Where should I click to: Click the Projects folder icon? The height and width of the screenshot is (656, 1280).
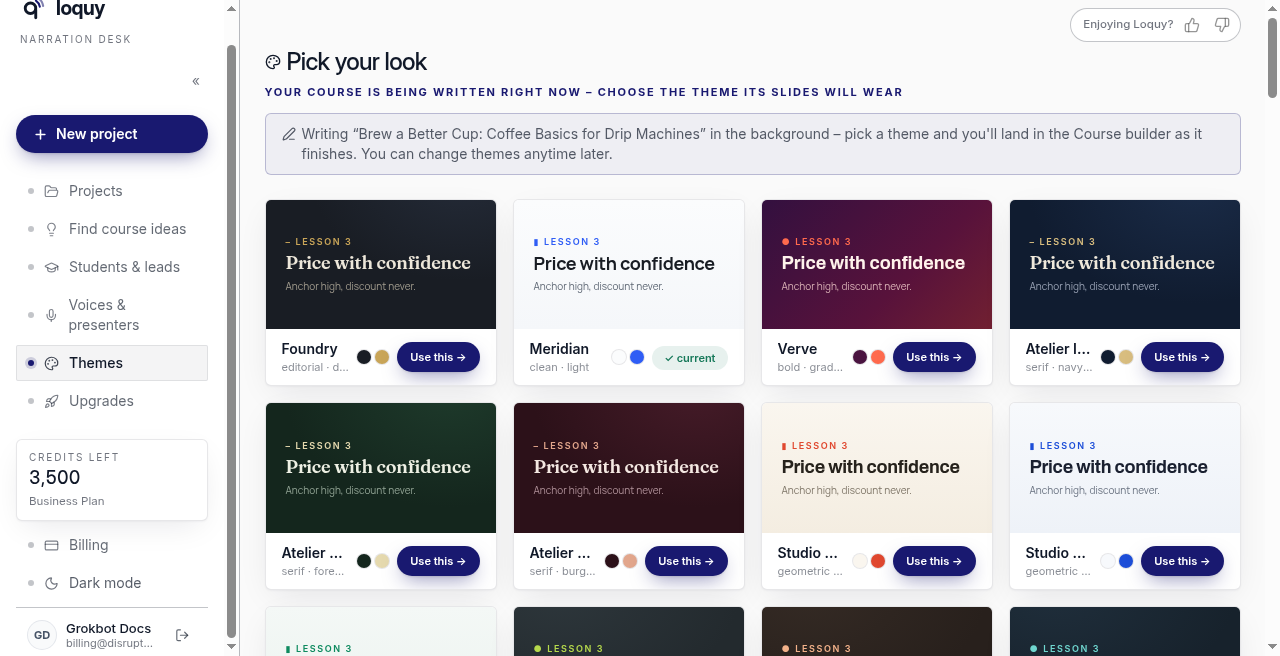52,191
